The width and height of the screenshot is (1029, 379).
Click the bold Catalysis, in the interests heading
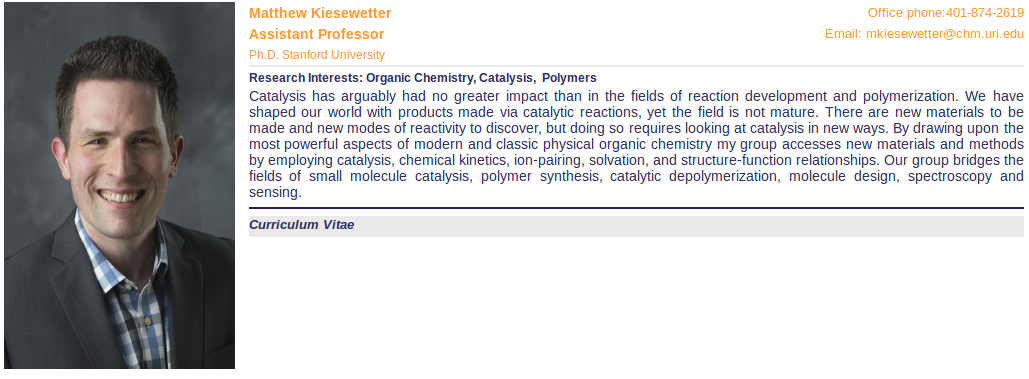[507, 78]
